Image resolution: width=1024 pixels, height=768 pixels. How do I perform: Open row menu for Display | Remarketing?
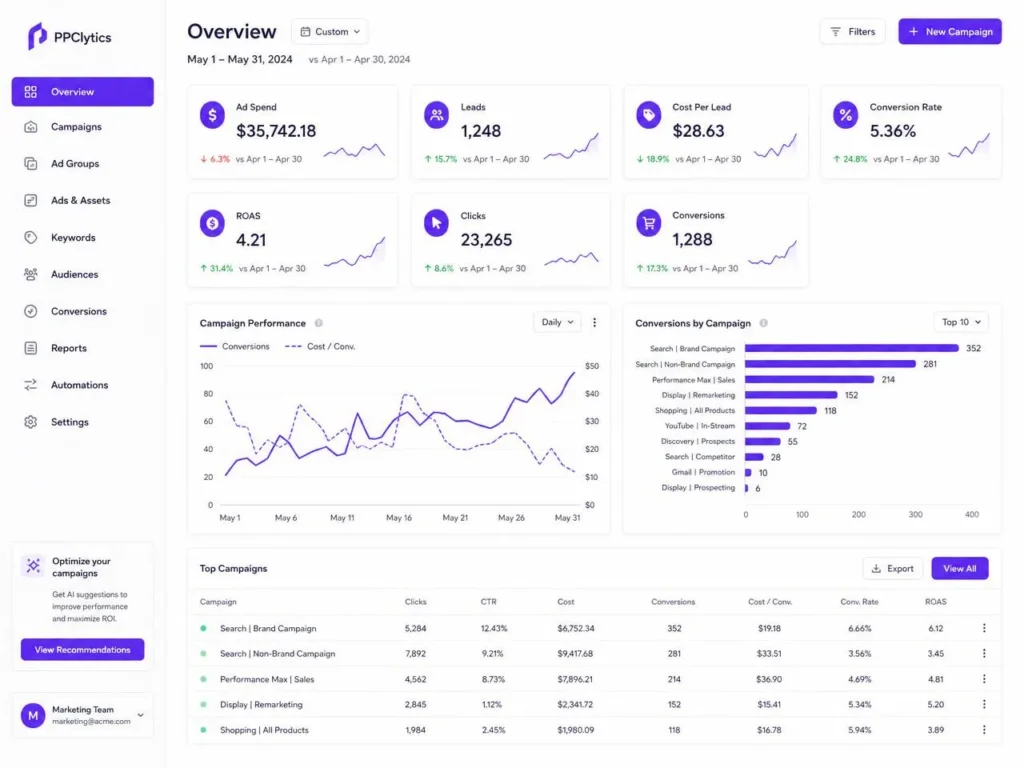pos(984,704)
